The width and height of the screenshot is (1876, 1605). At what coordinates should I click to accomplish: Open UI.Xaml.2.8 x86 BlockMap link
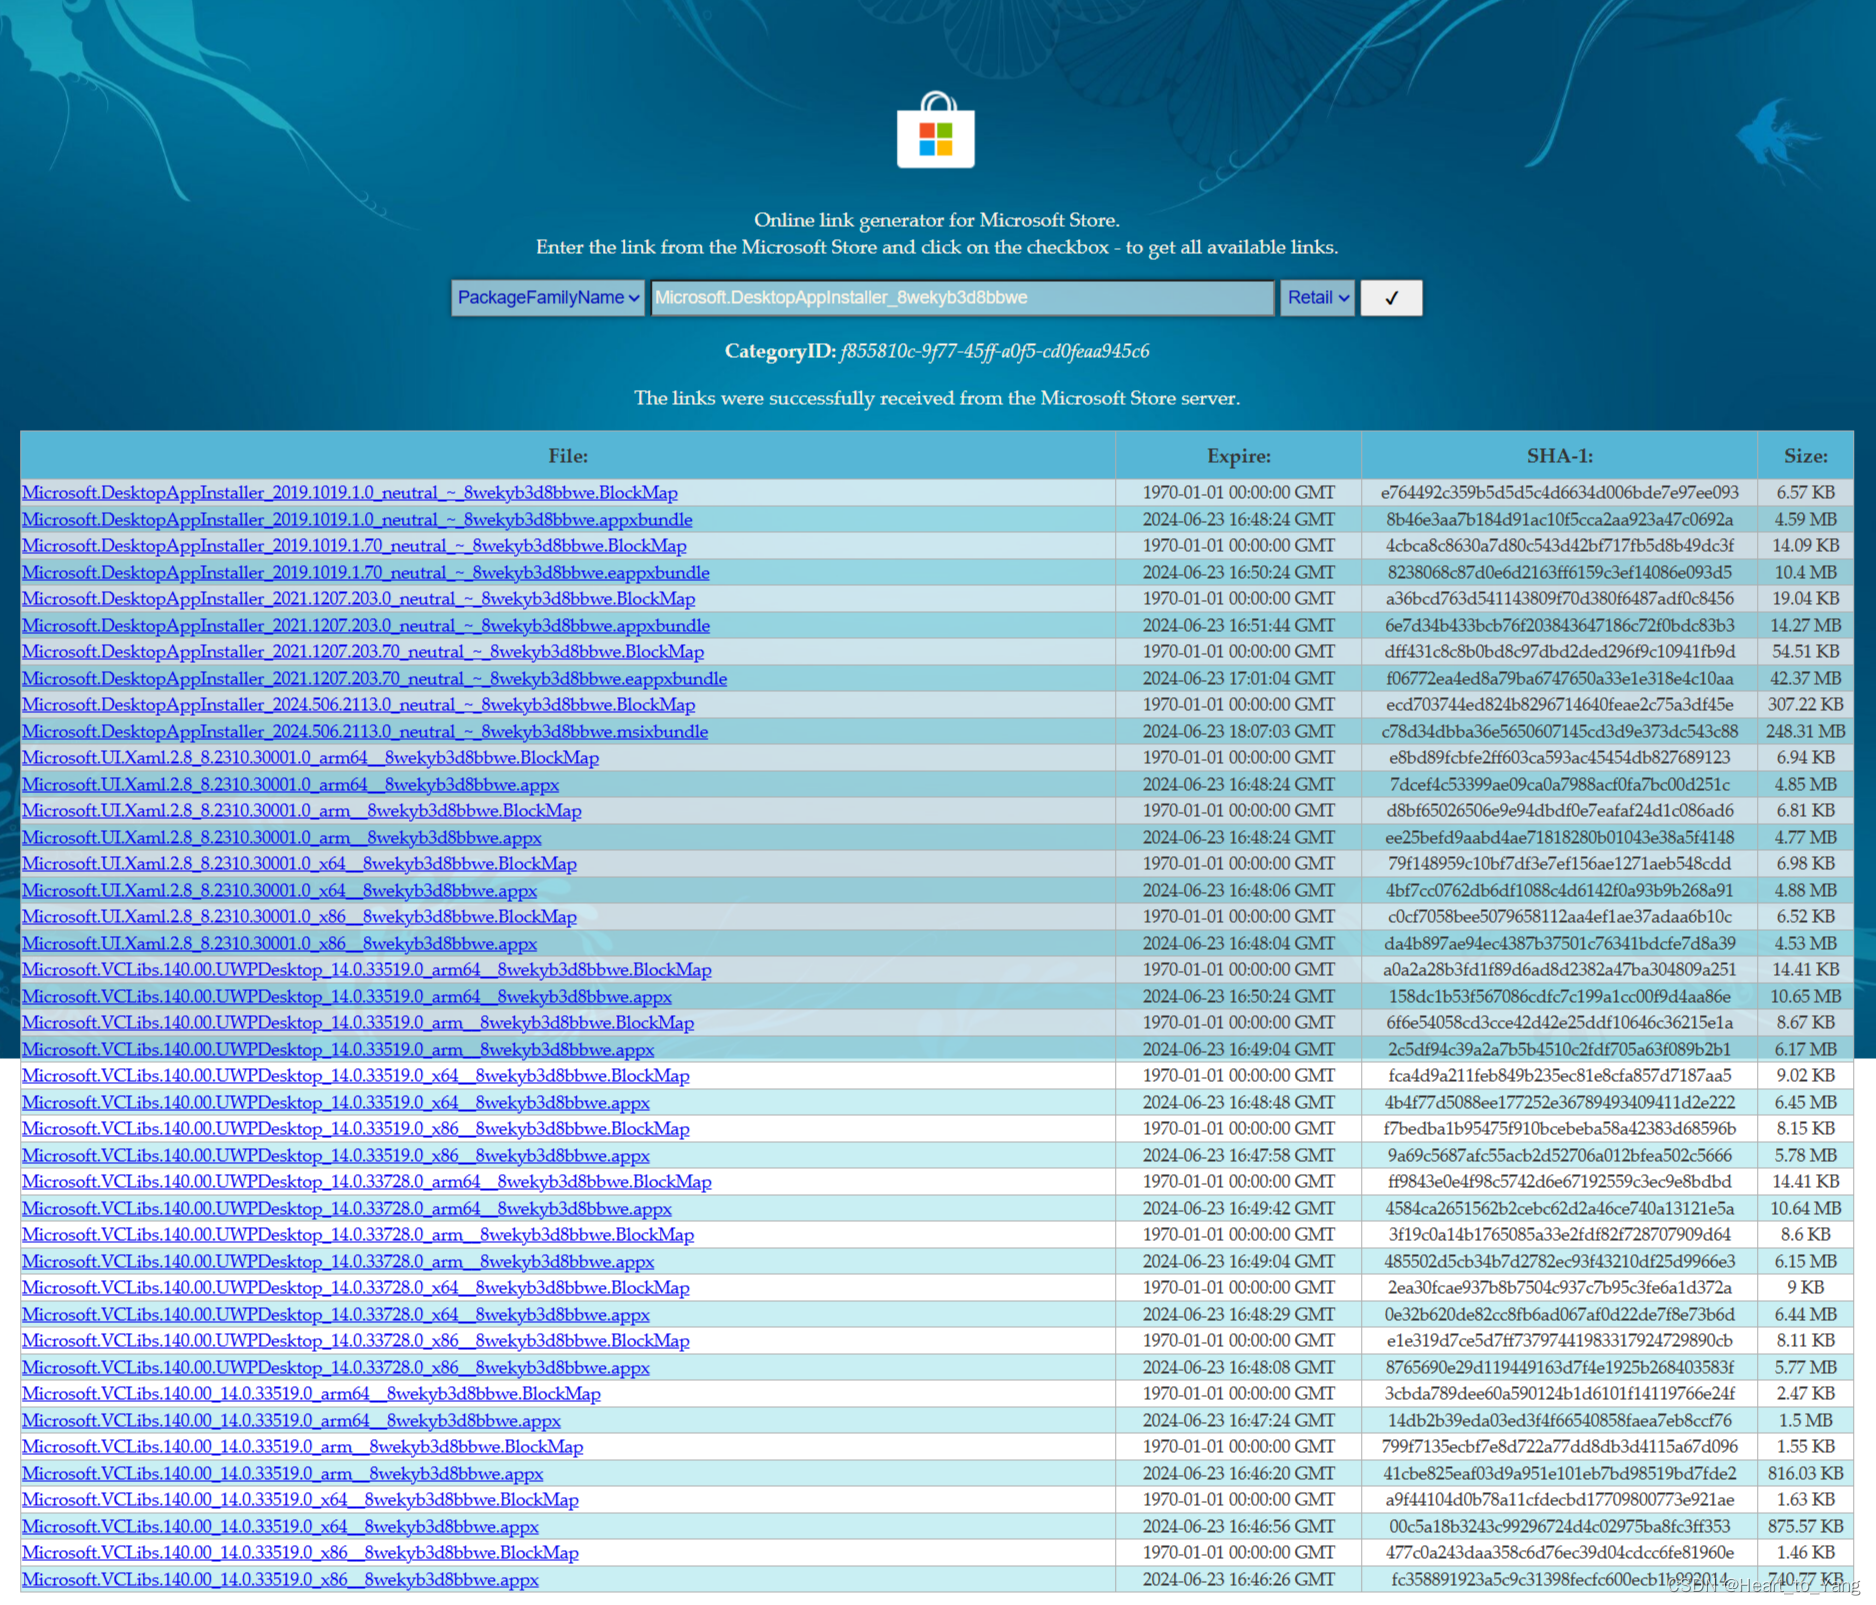tap(300, 917)
